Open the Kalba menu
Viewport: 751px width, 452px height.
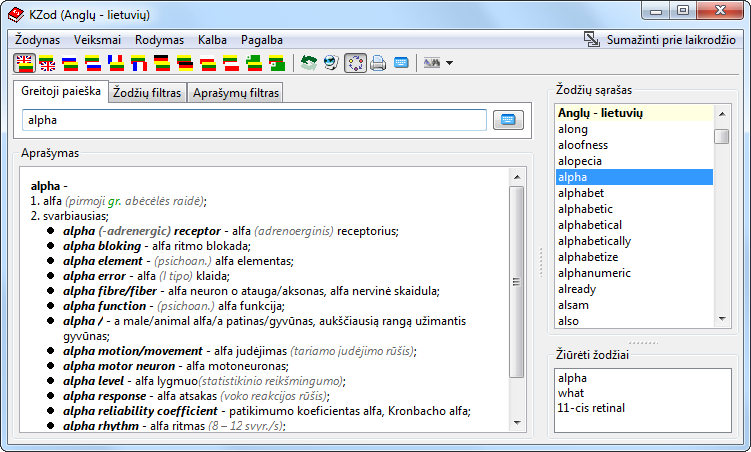click(212, 40)
